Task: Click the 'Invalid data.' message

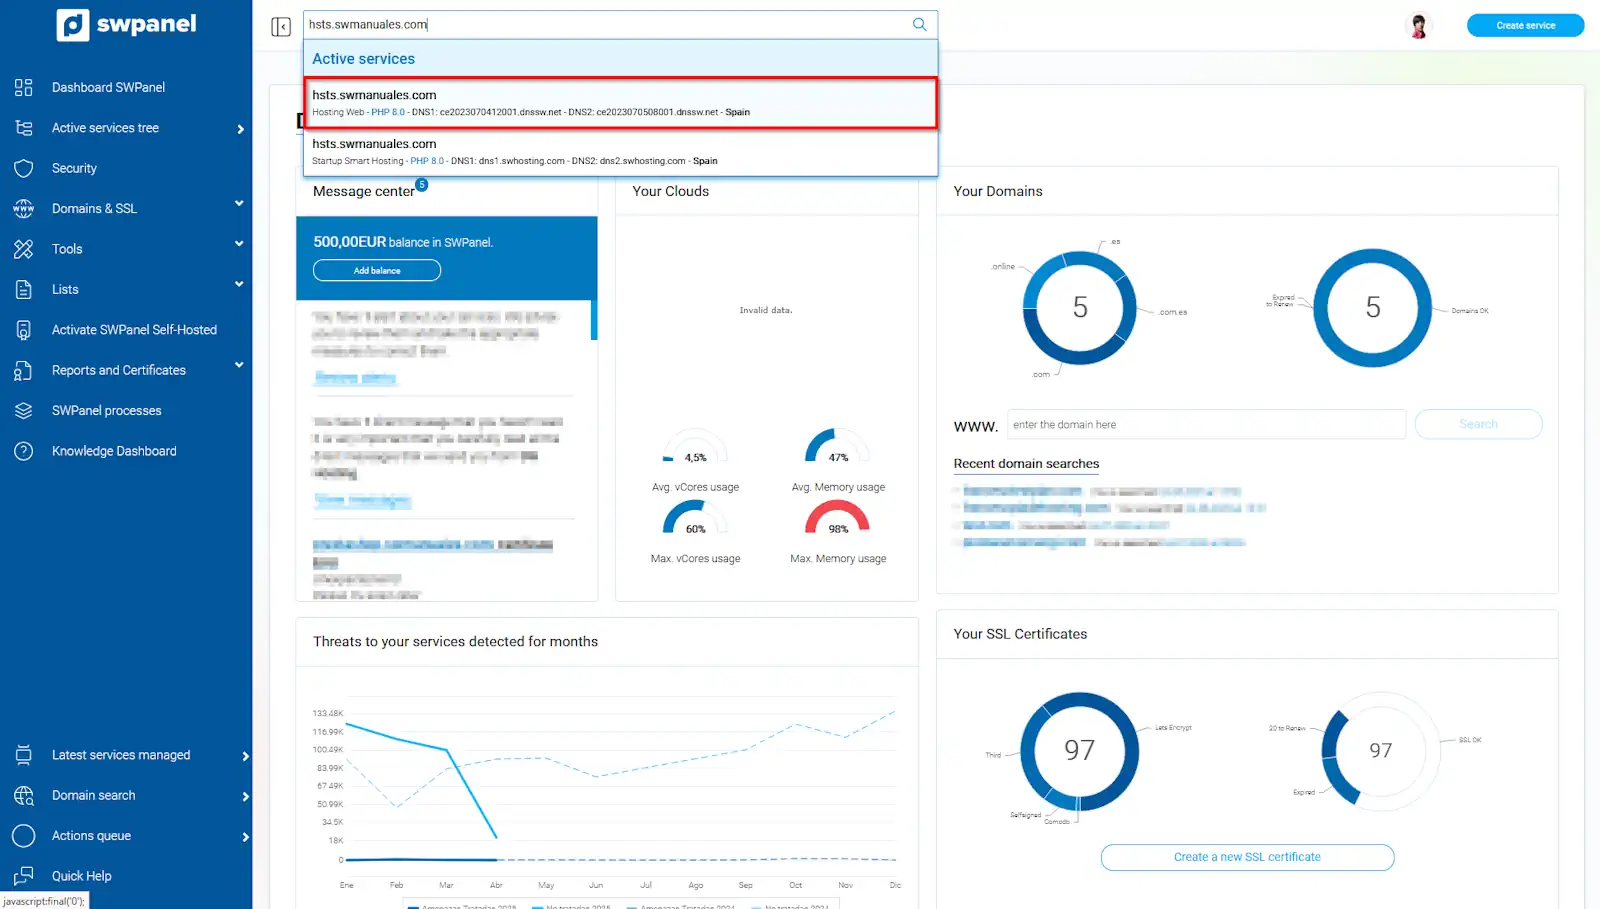Action: pyautogui.click(x=766, y=310)
